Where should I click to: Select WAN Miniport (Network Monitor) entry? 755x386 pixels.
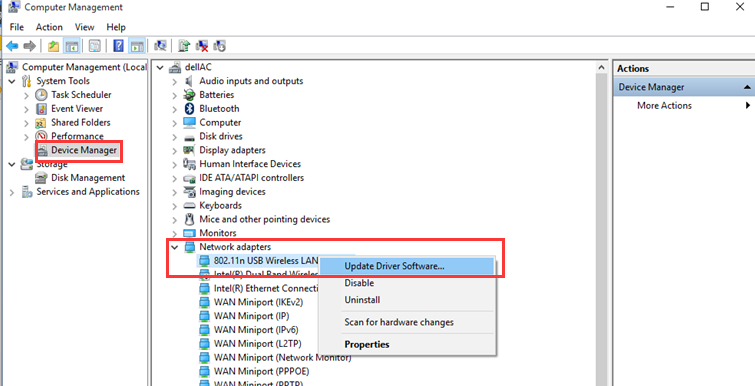(x=283, y=358)
